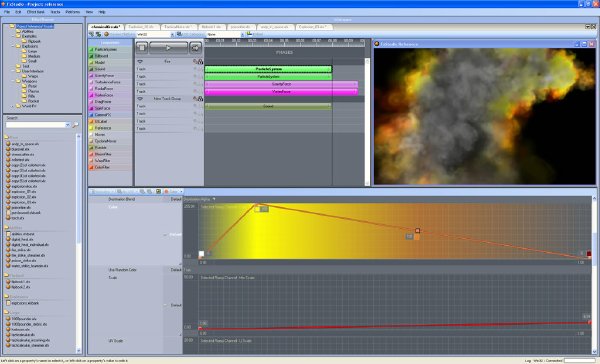
Task: Open the preview platform dropdown
Action: pos(172,34)
